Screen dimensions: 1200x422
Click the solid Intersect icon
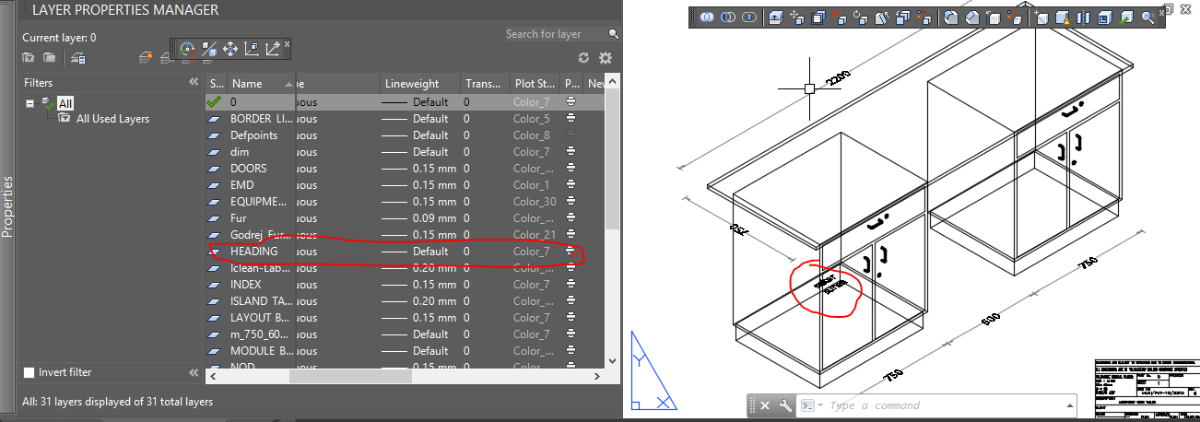click(x=748, y=17)
